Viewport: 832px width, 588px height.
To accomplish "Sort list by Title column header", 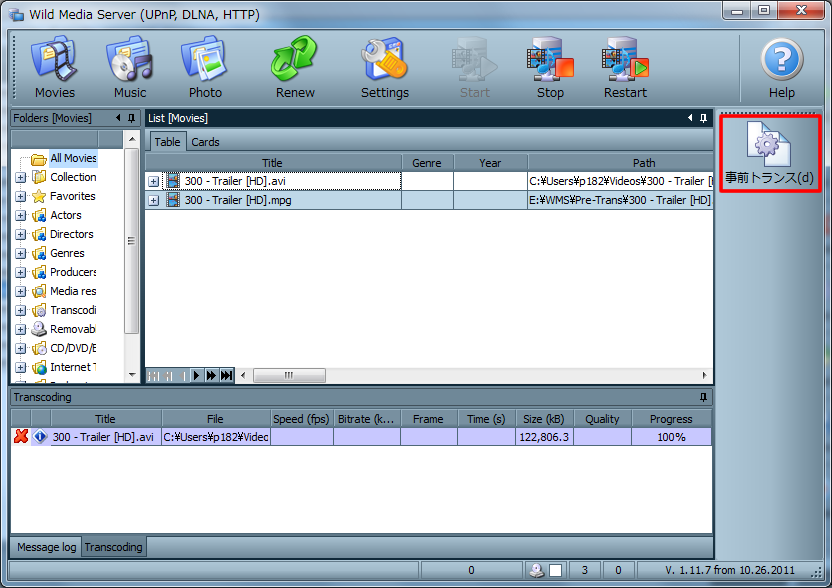I will point(273,163).
